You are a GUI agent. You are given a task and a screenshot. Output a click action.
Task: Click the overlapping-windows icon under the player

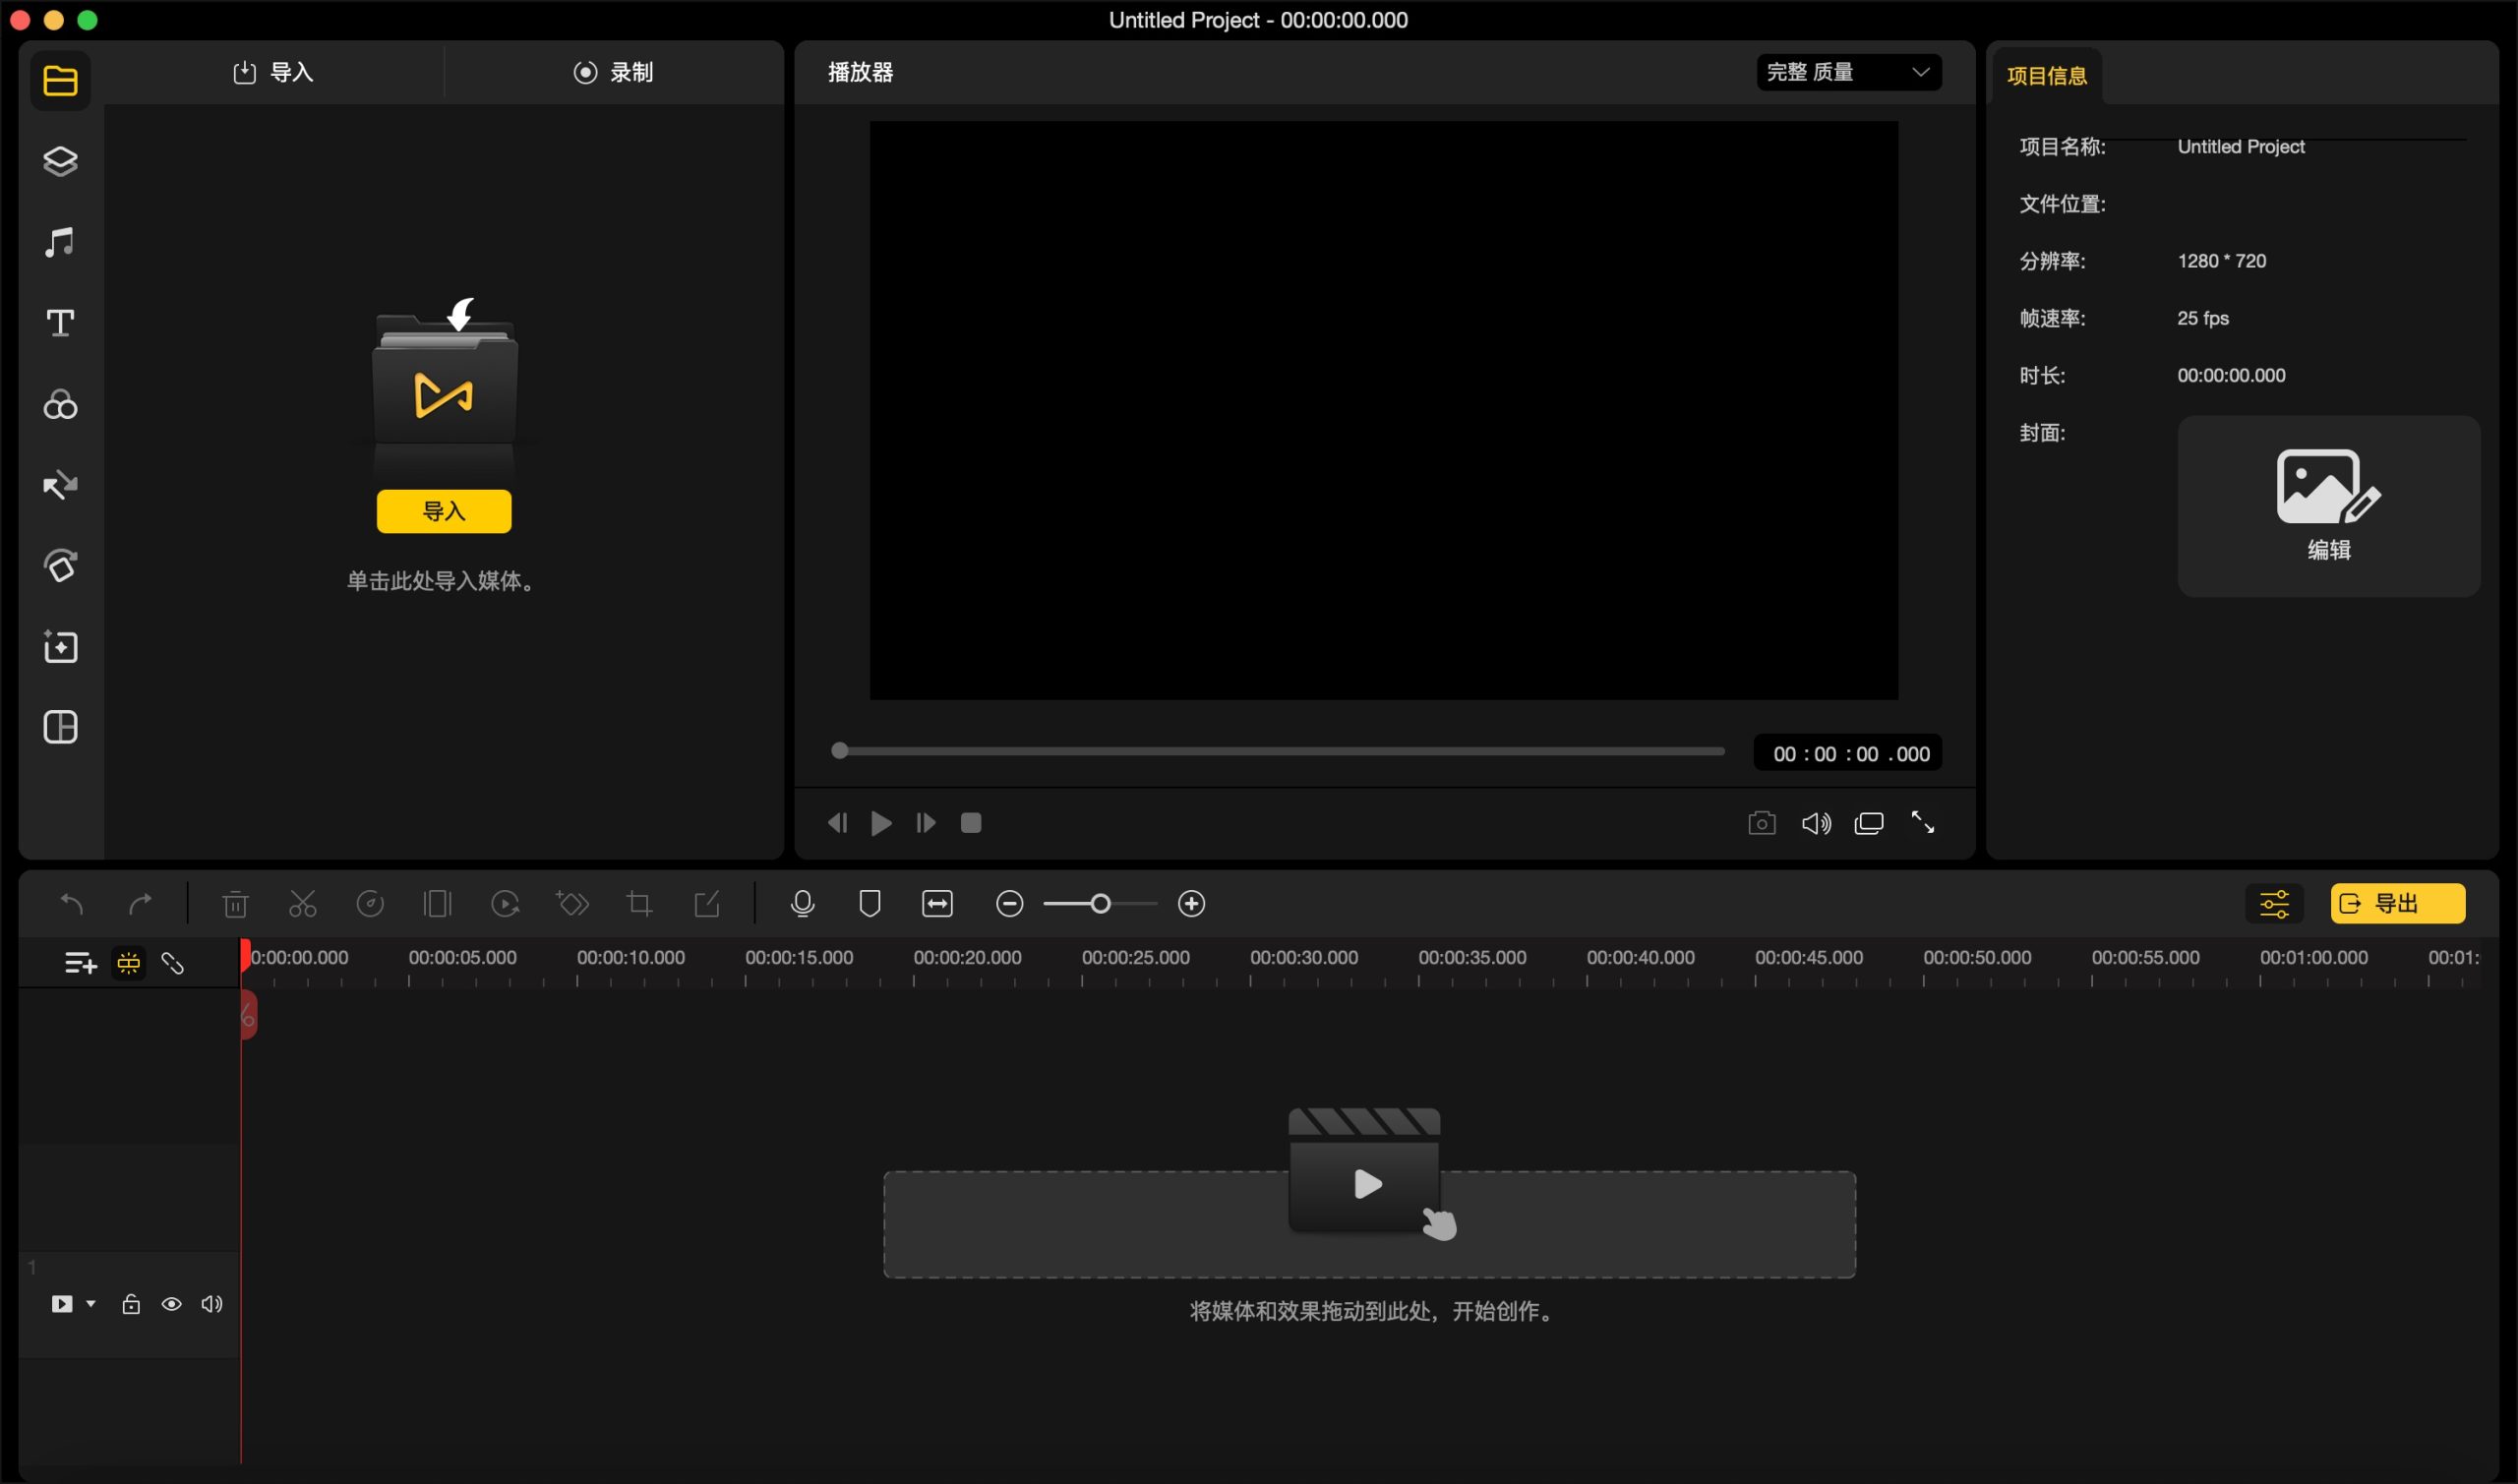pos(1869,823)
